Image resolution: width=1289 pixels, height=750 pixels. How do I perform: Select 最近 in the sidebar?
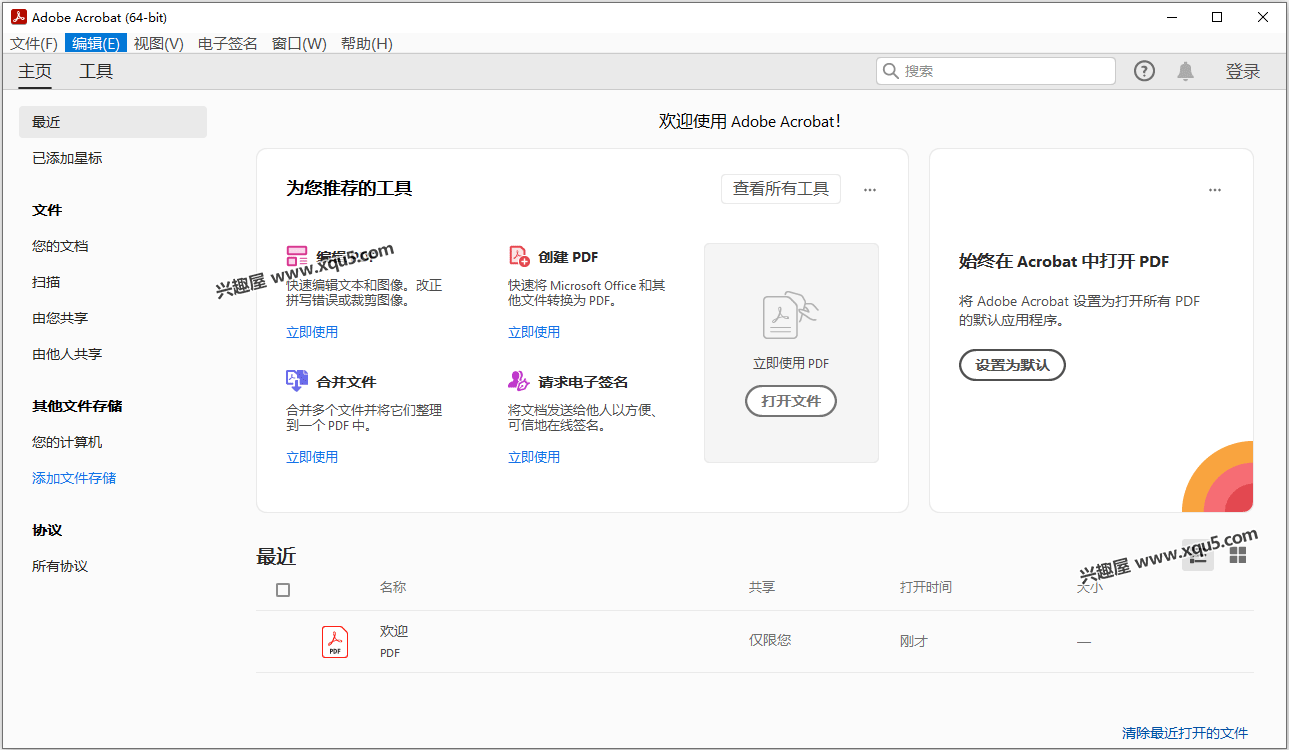pos(113,122)
